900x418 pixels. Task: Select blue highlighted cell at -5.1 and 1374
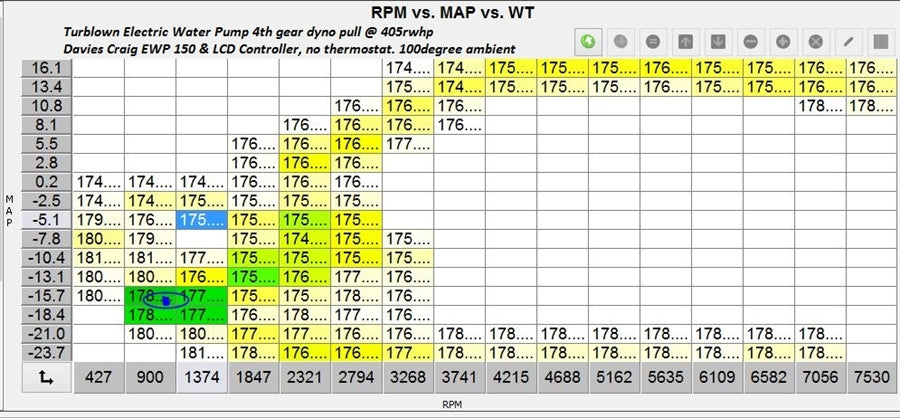click(x=201, y=220)
